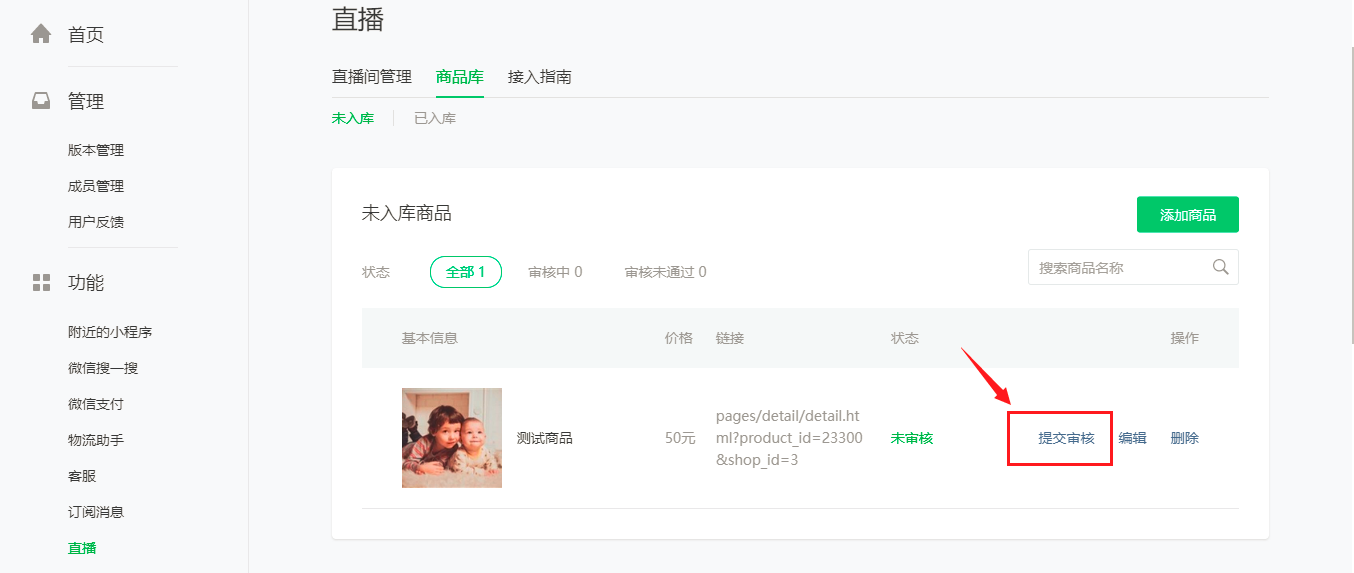
Task: Show 已入库 products
Action: [x=435, y=118]
